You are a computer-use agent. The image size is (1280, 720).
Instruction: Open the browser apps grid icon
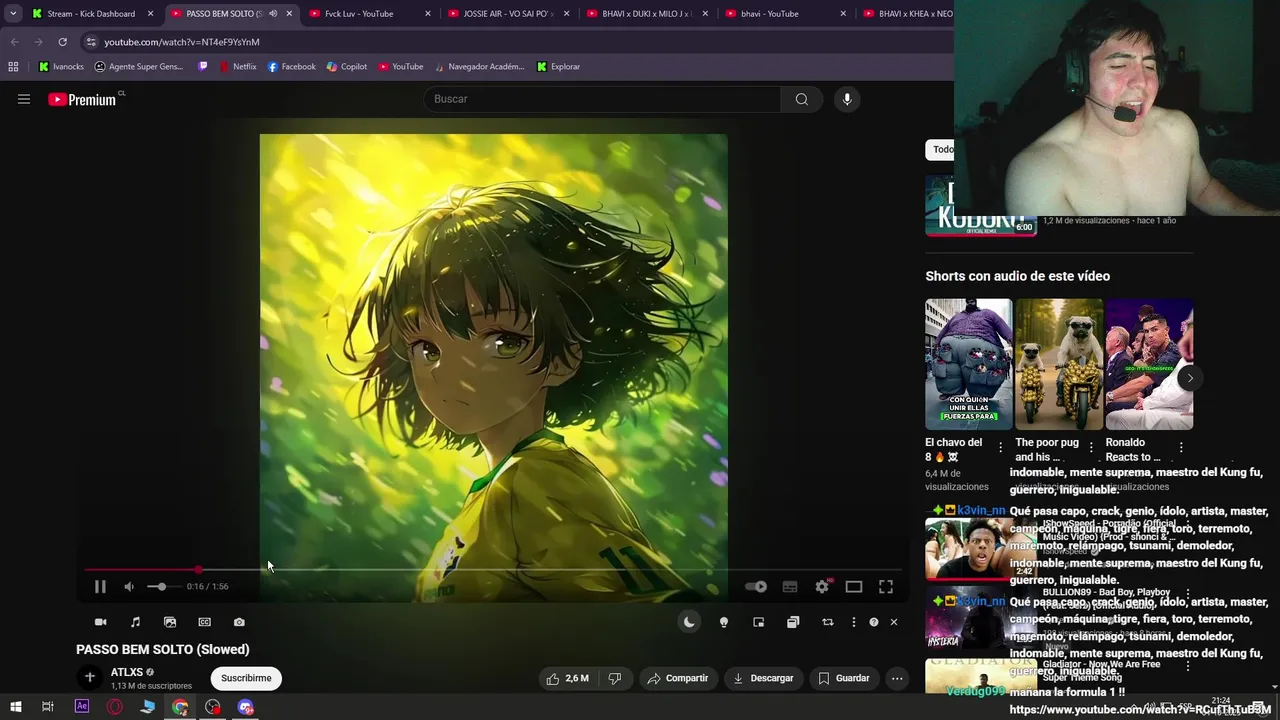point(13,66)
